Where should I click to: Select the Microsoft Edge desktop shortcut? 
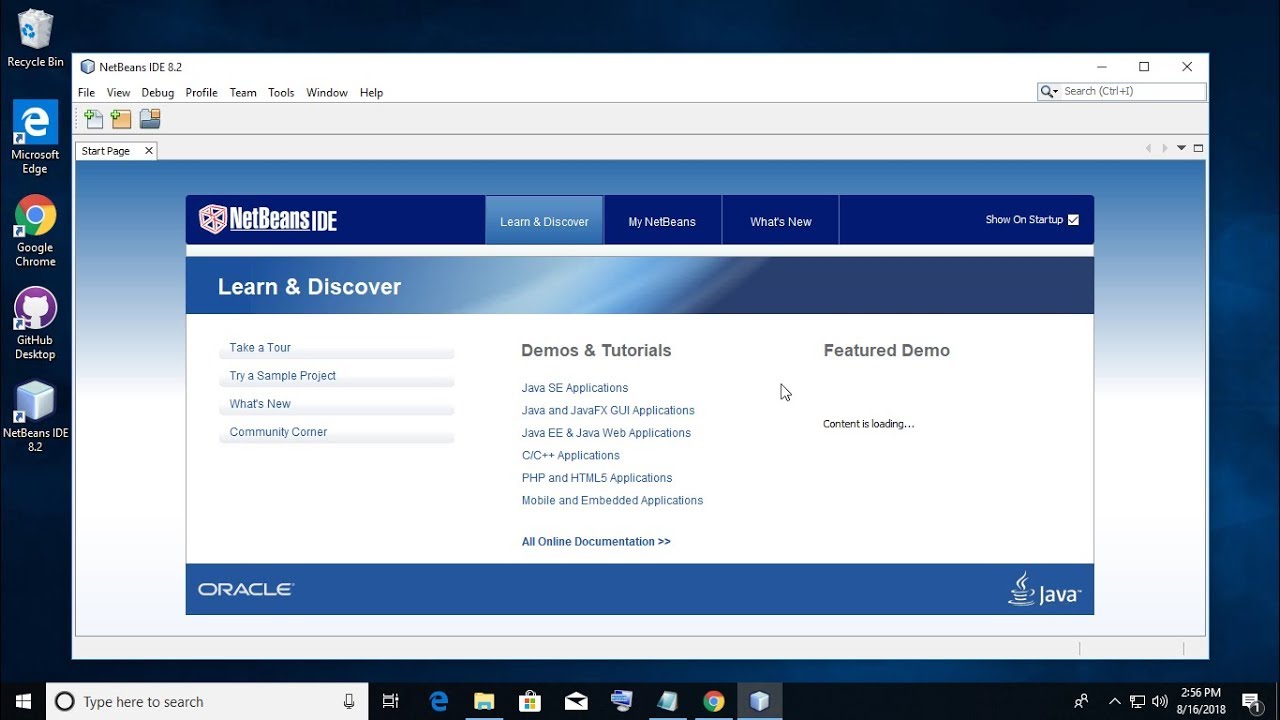tap(35, 138)
